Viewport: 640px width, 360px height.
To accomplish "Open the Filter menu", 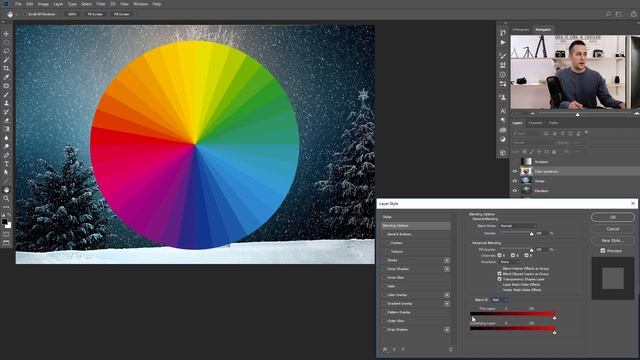I will coord(101,4).
